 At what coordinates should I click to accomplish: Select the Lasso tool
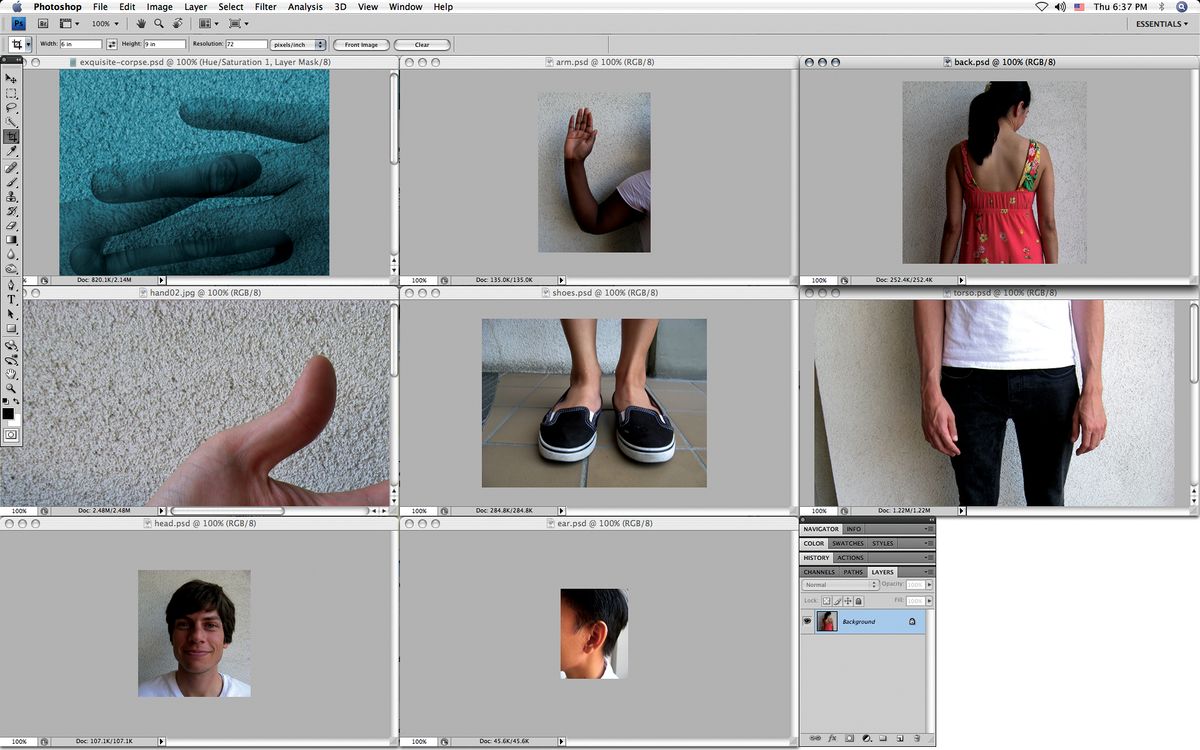[11, 107]
